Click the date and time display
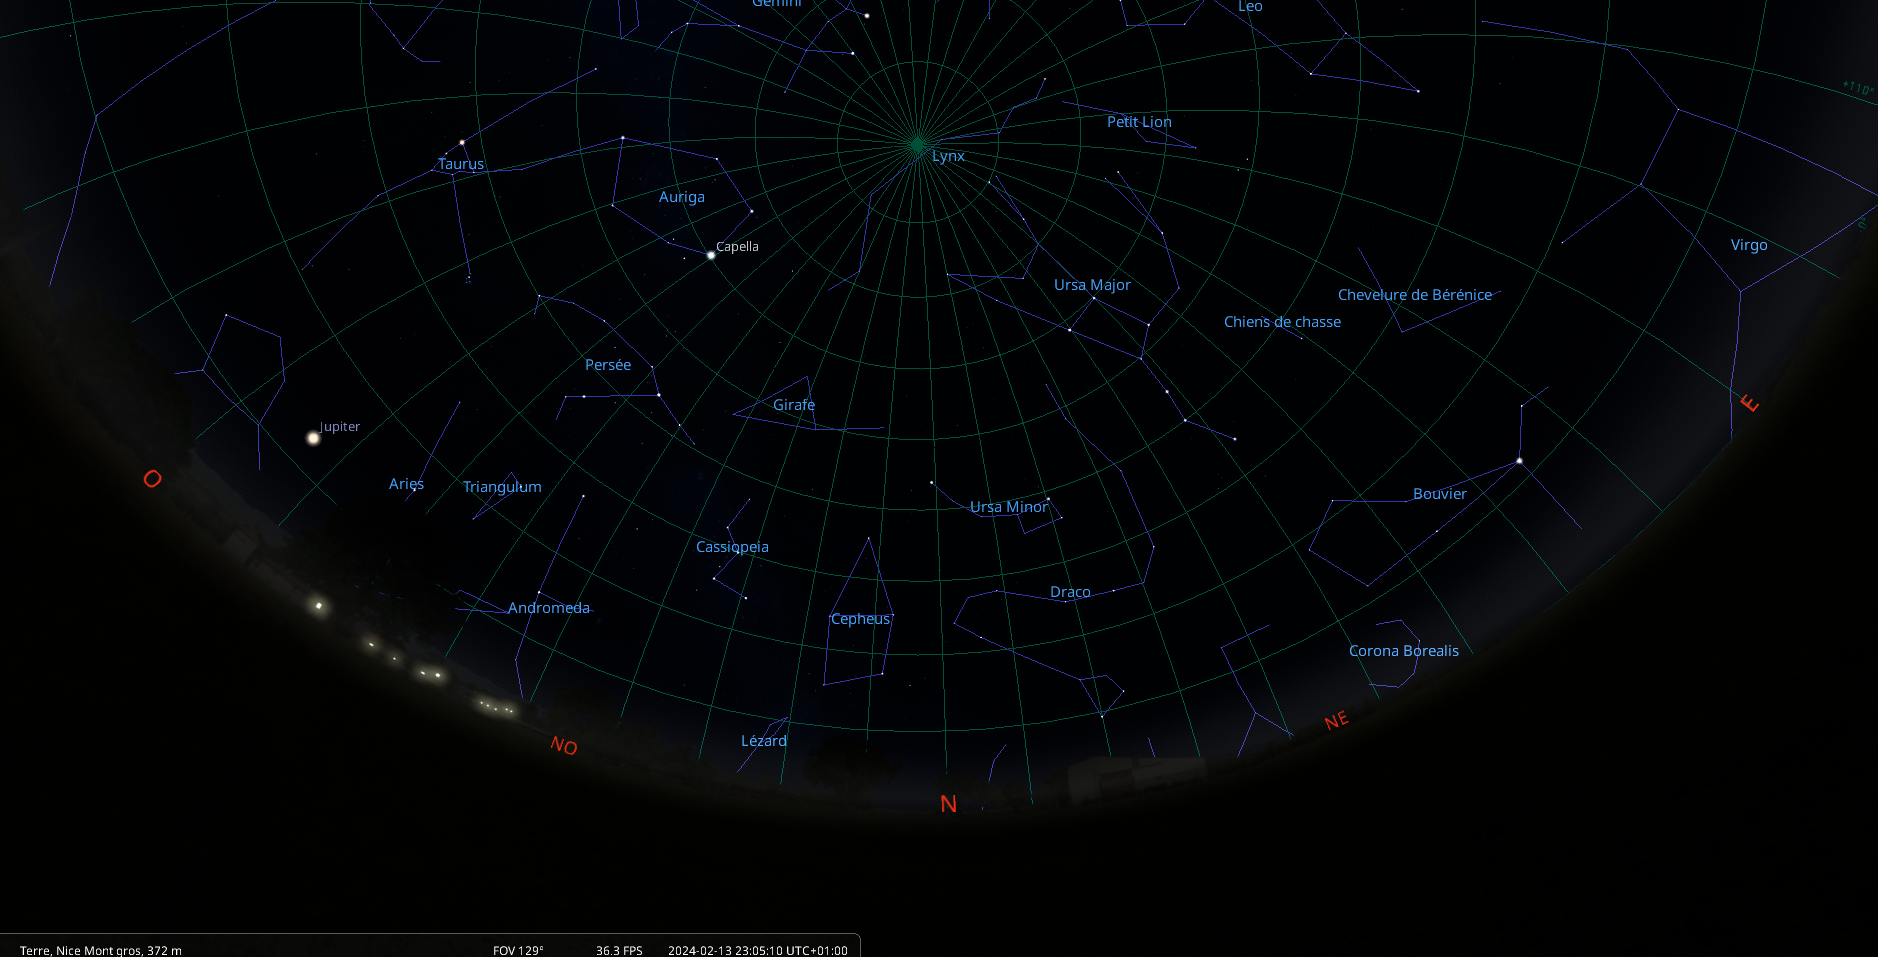The image size is (1878, 957). click(x=757, y=950)
